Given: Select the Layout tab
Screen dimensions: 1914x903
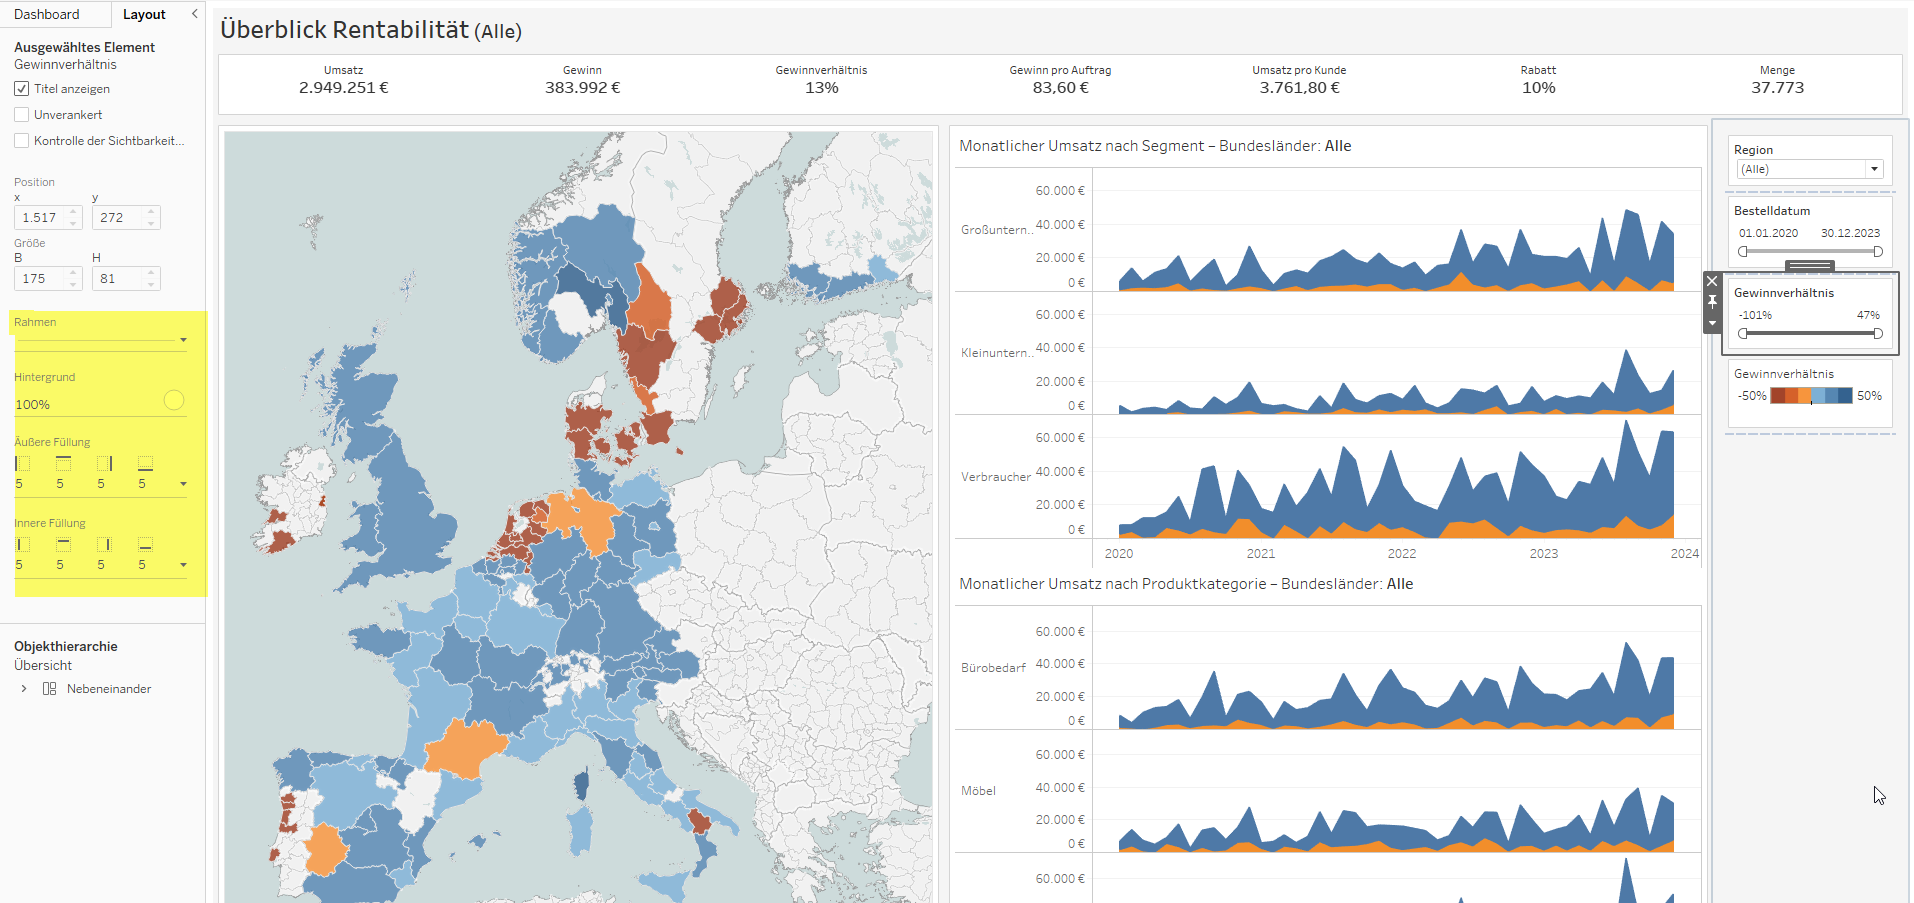Looking at the screenshot, I should click(144, 14).
